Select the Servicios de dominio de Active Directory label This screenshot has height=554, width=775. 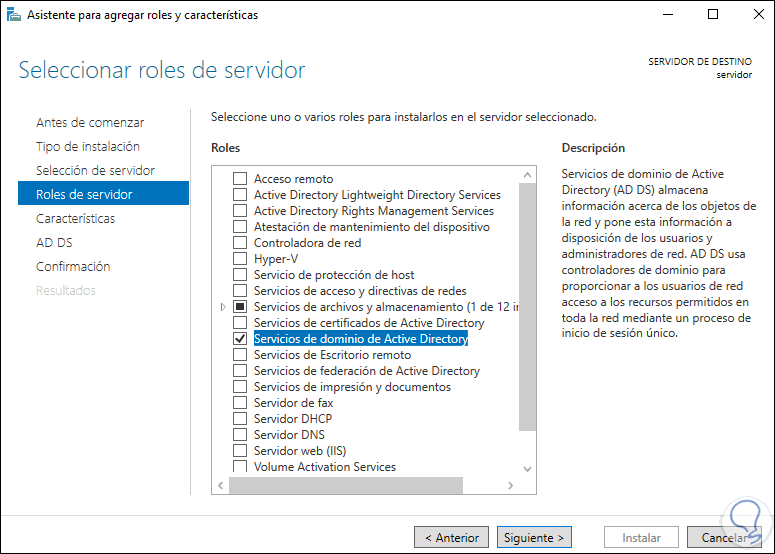click(x=361, y=339)
